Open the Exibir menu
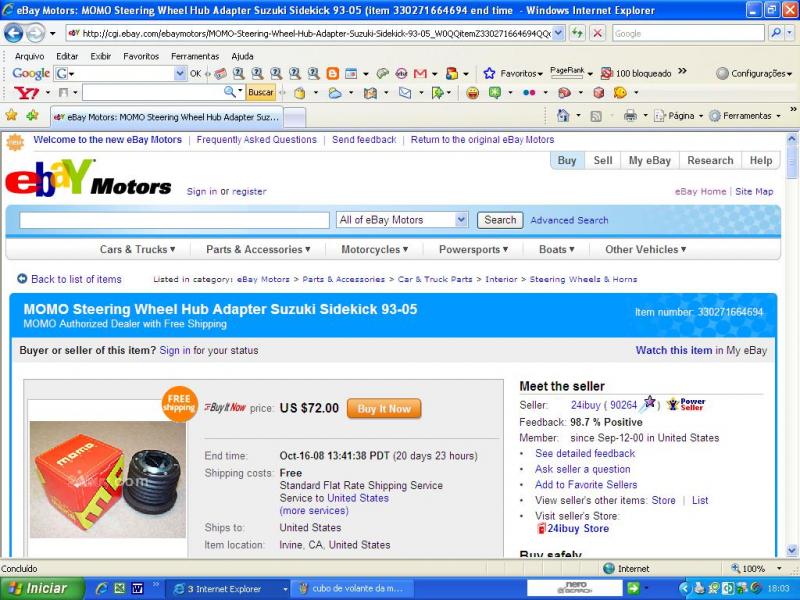The image size is (800, 600). click(101, 56)
